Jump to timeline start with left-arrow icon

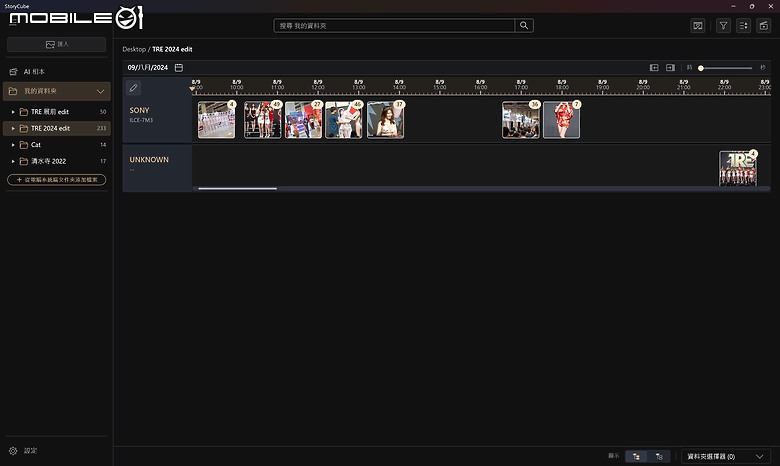click(x=654, y=68)
